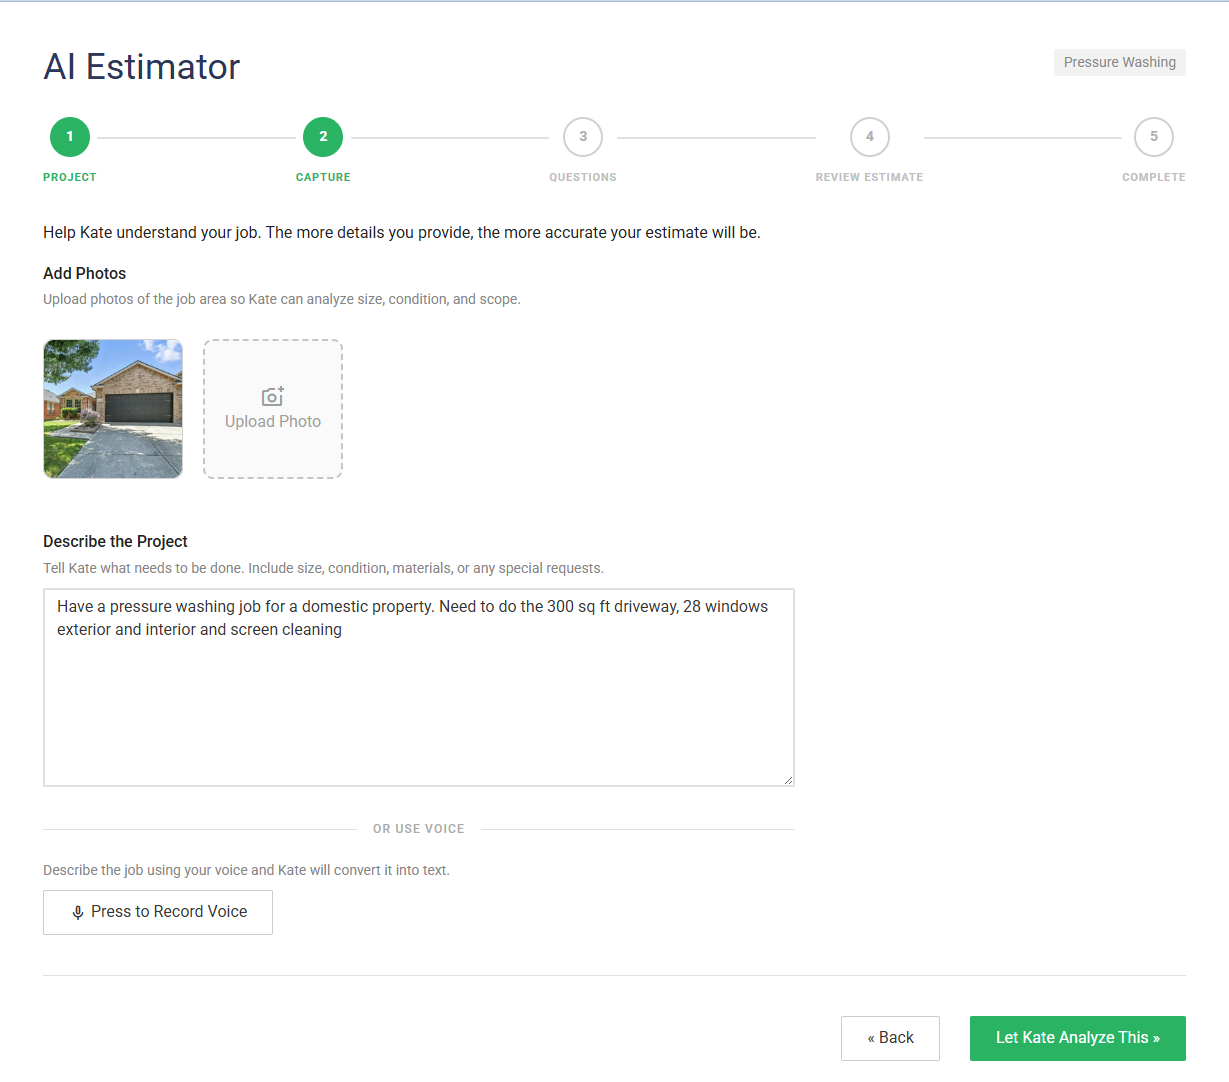Click the Pressure Washing badge
The width and height of the screenshot is (1229, 1082).
pos(1119,62)
